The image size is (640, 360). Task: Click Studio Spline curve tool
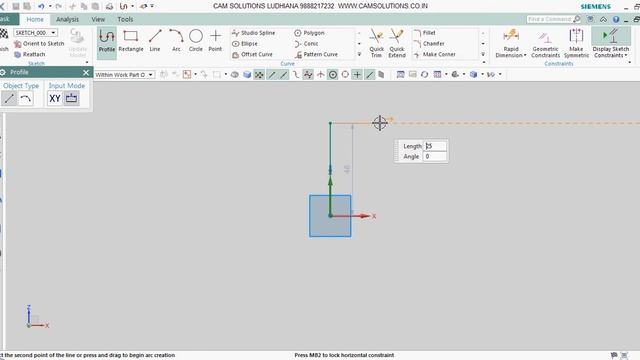[253, 33]
